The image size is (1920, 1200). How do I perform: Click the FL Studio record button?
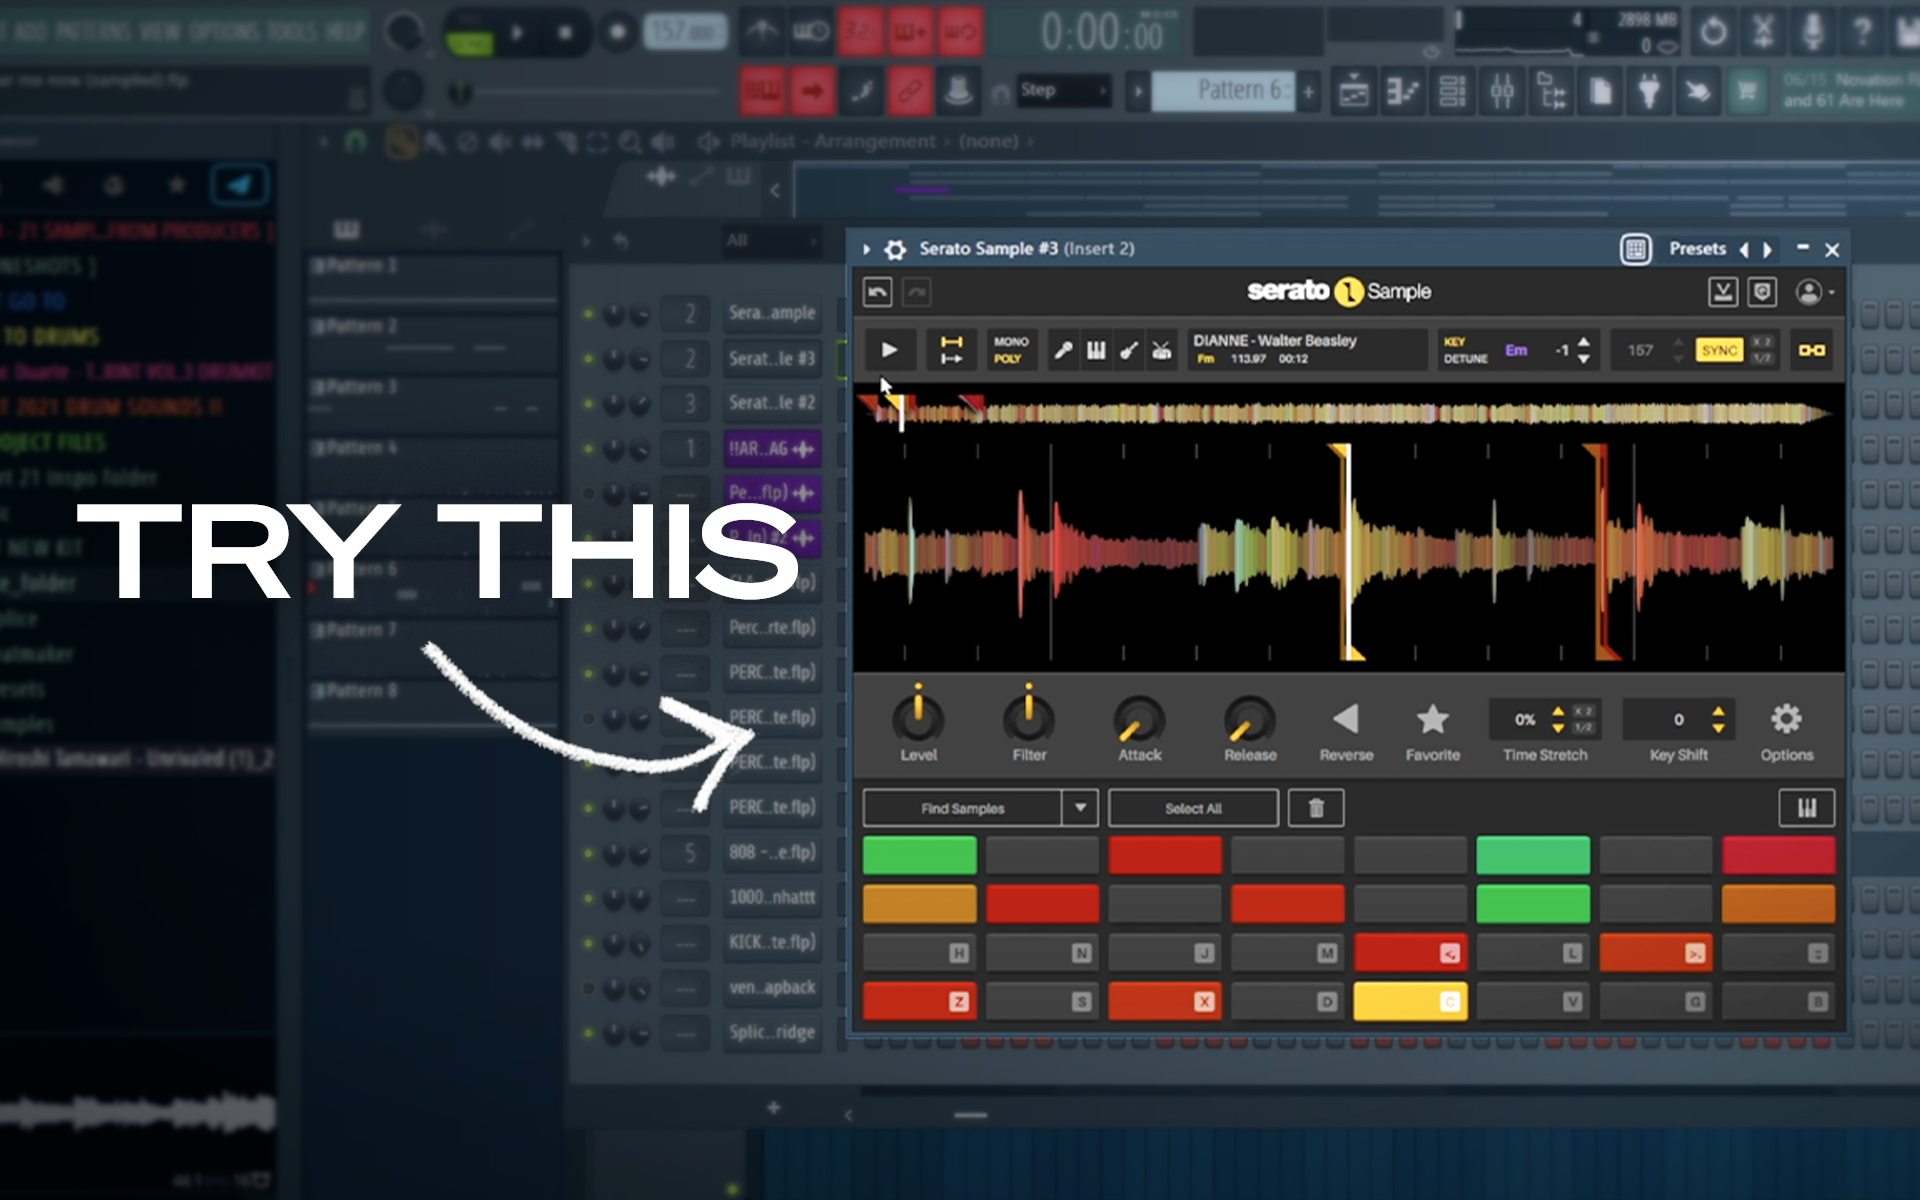(617, 32)
